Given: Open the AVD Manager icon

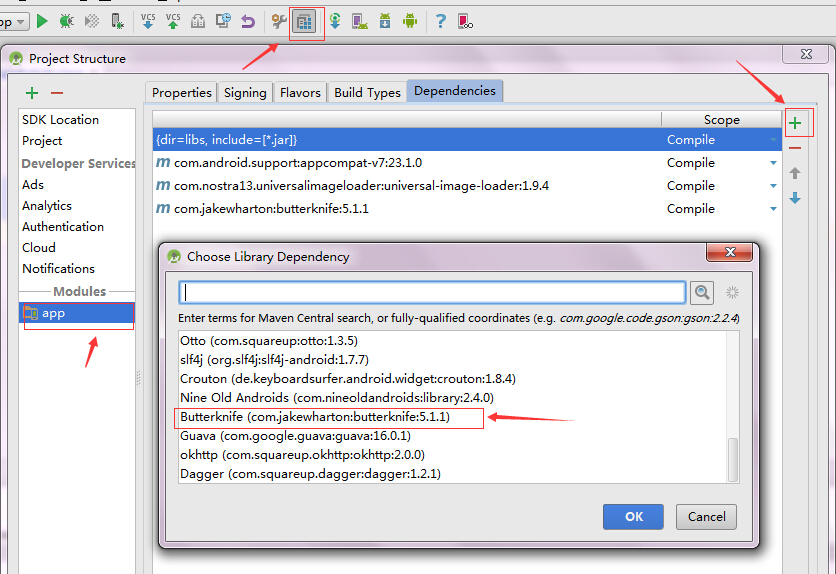Looking at the screenshot, I should (x=360, y=21).
